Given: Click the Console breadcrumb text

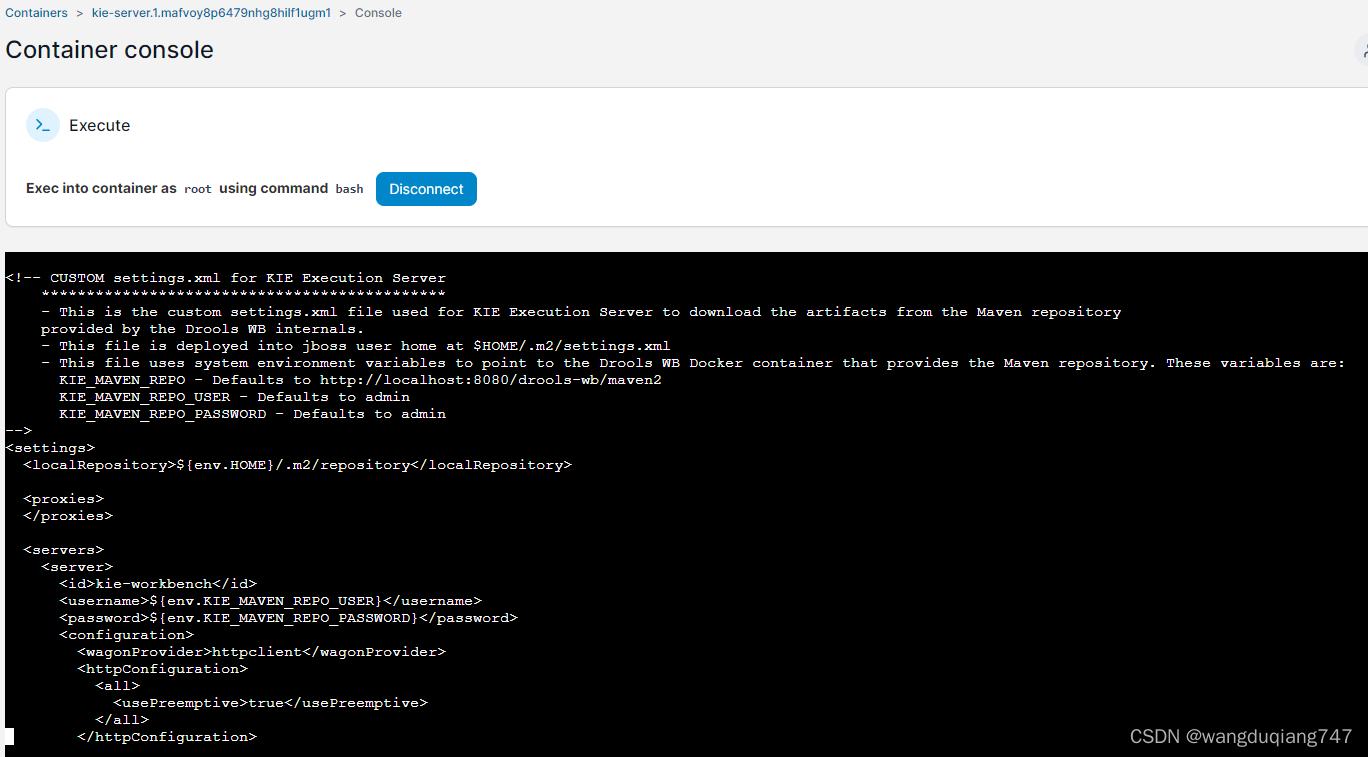Looking at the screenshot, I should coord(378,13).
